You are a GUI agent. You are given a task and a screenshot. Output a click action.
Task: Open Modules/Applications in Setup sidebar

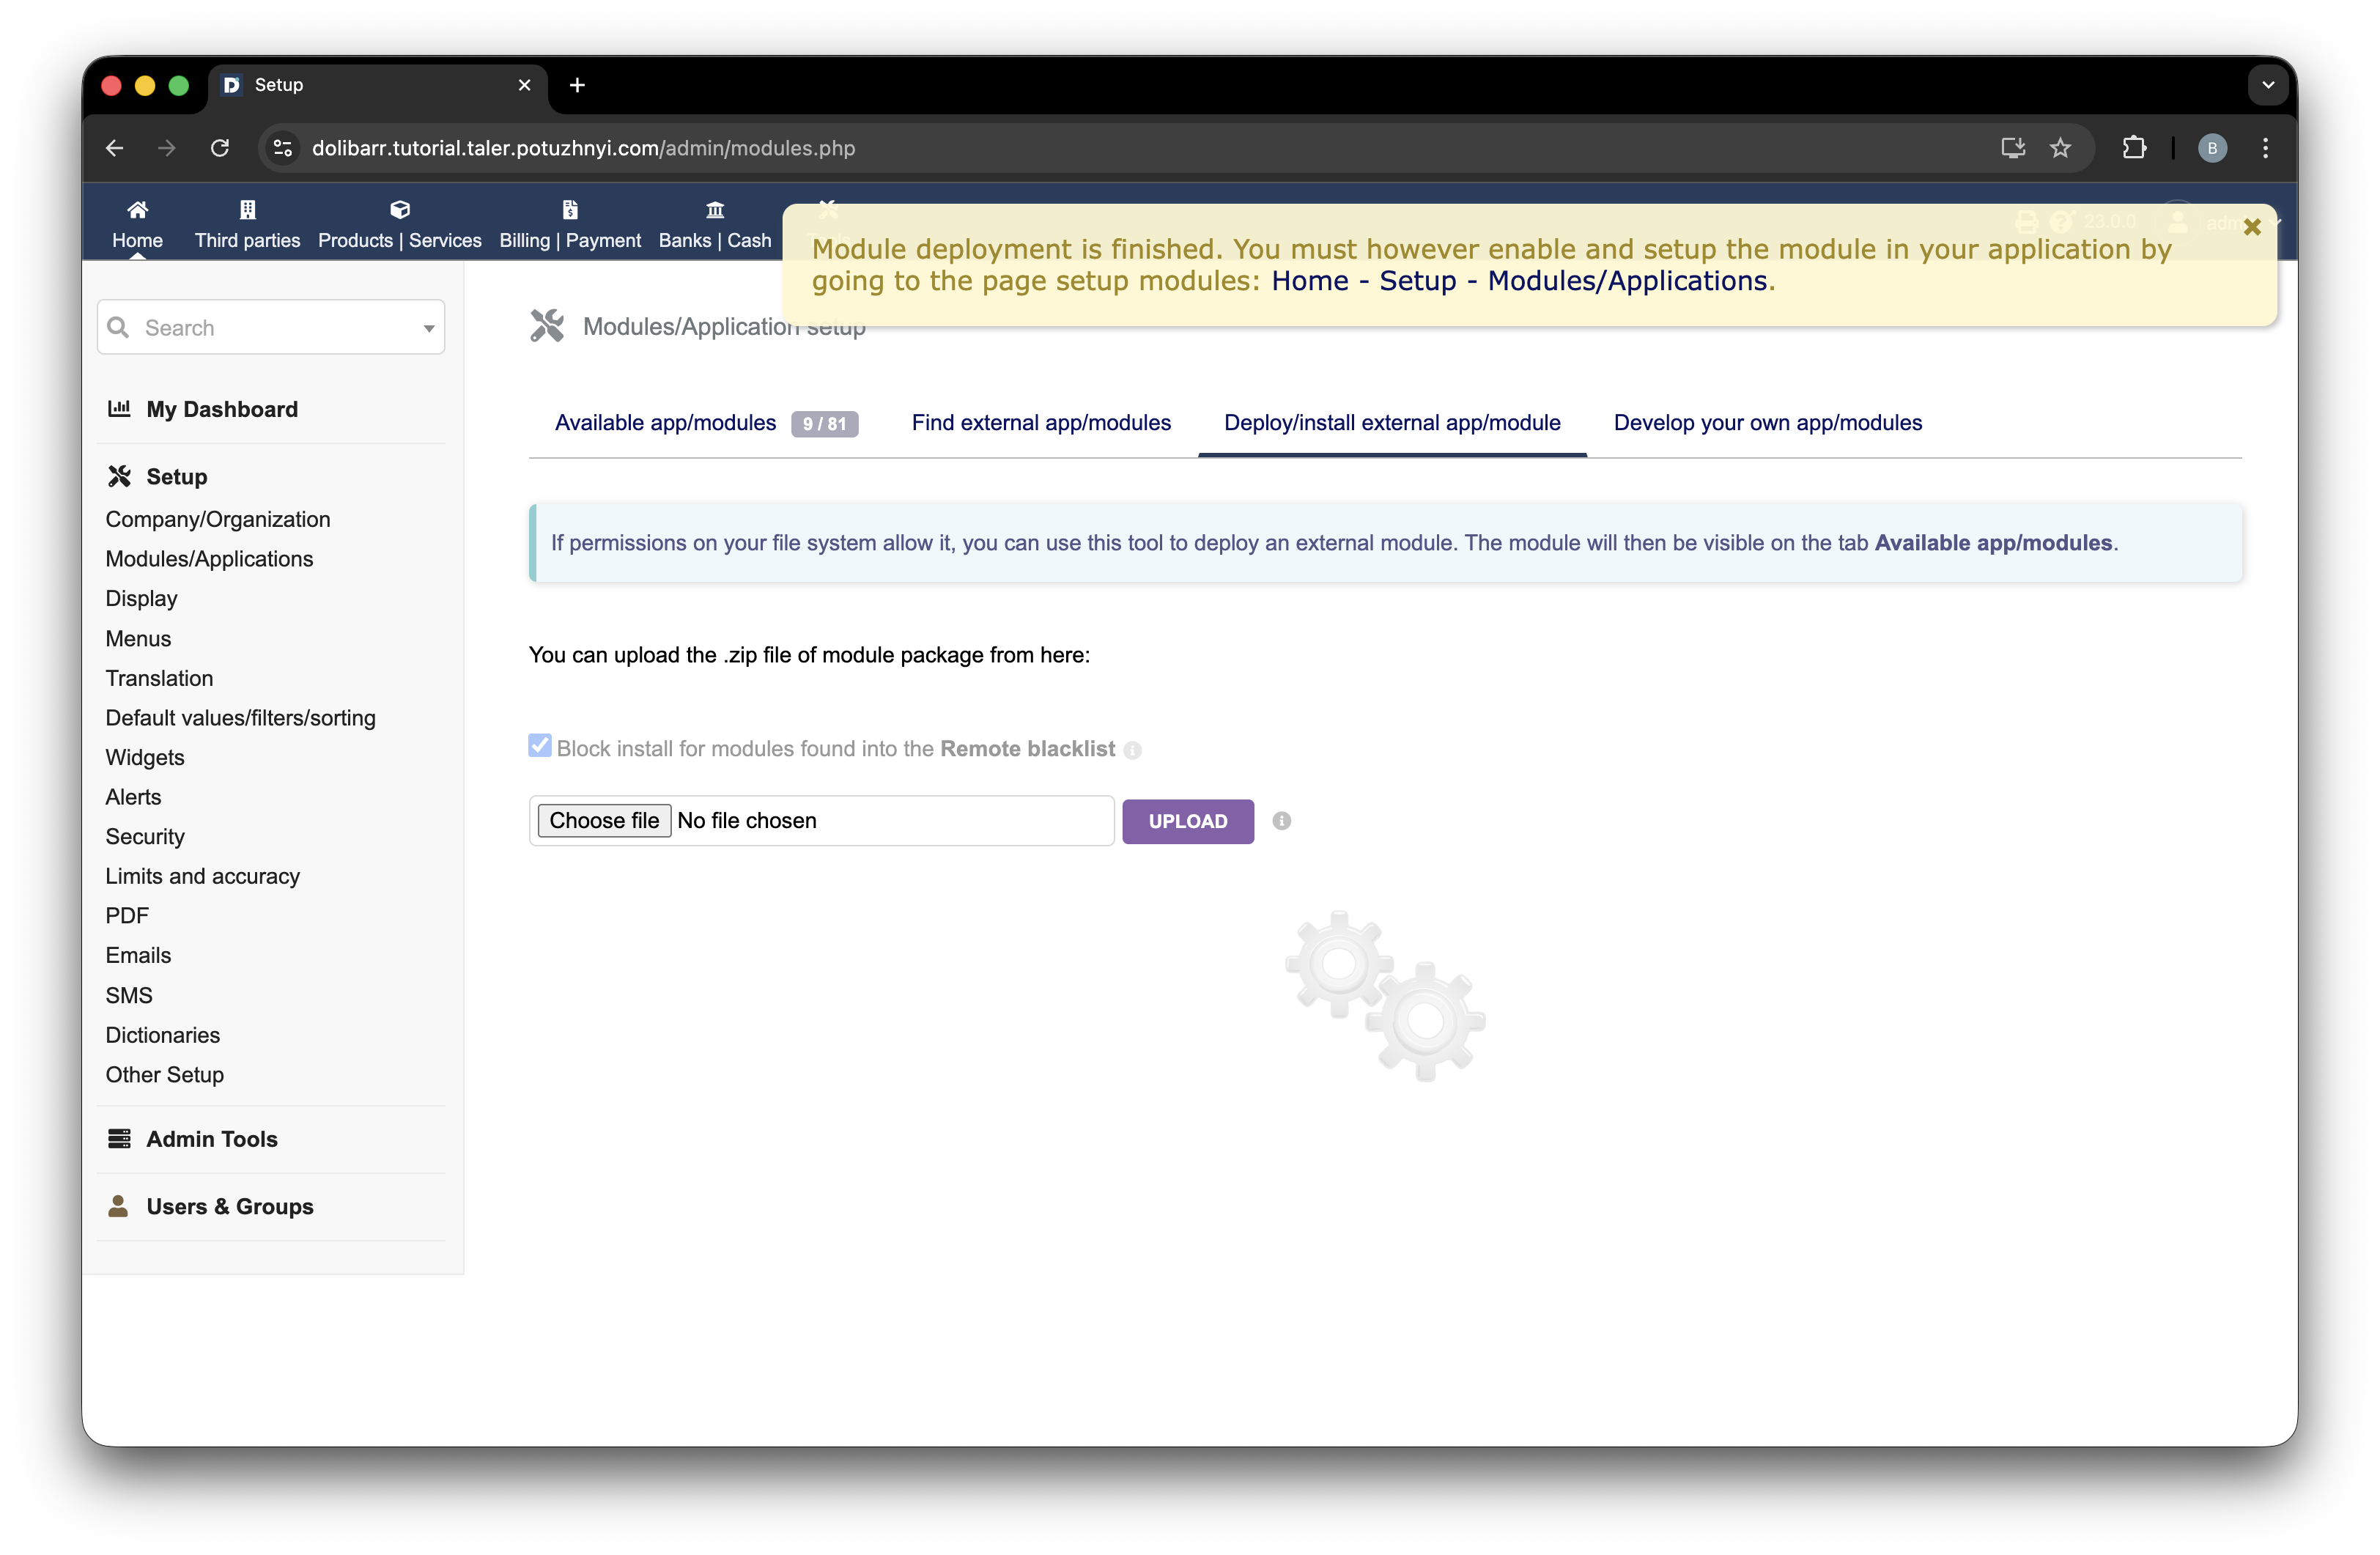[x=209, y=559]
